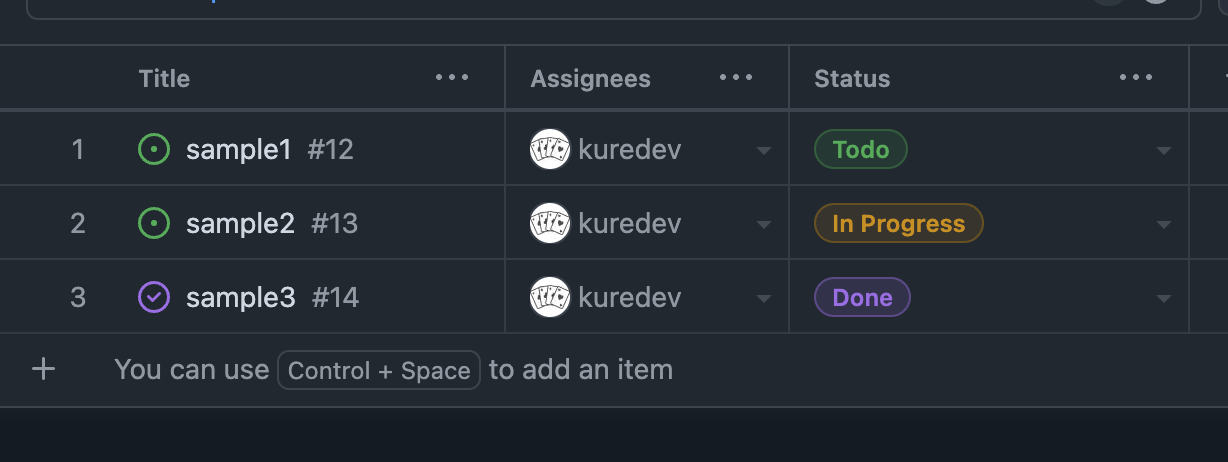This screenshot has width=1228, height=462.
Task: Click the closed issue icon for sample3
Action: pyautogui.click(x=153, y=298)
